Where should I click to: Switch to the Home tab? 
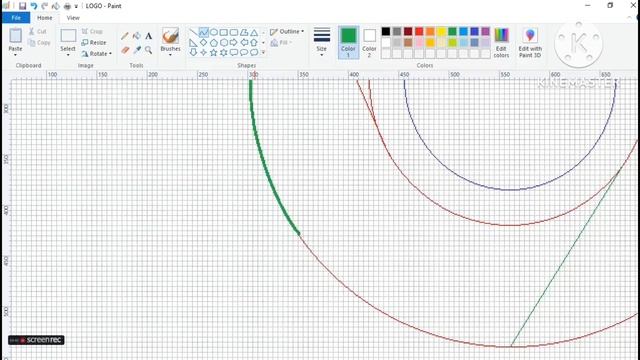44,18
